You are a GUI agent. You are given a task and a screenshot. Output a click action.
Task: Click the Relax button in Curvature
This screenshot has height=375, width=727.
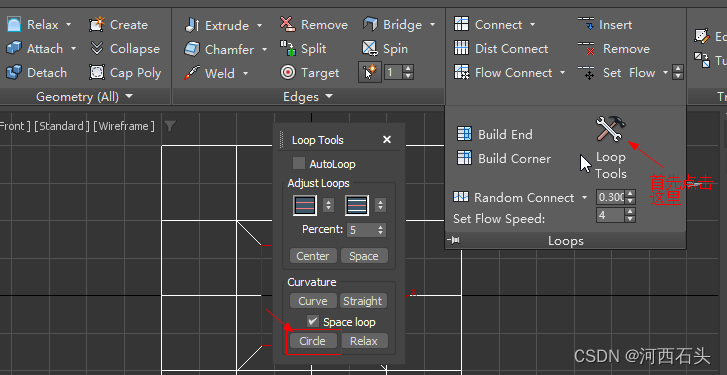tap(364, 341)
